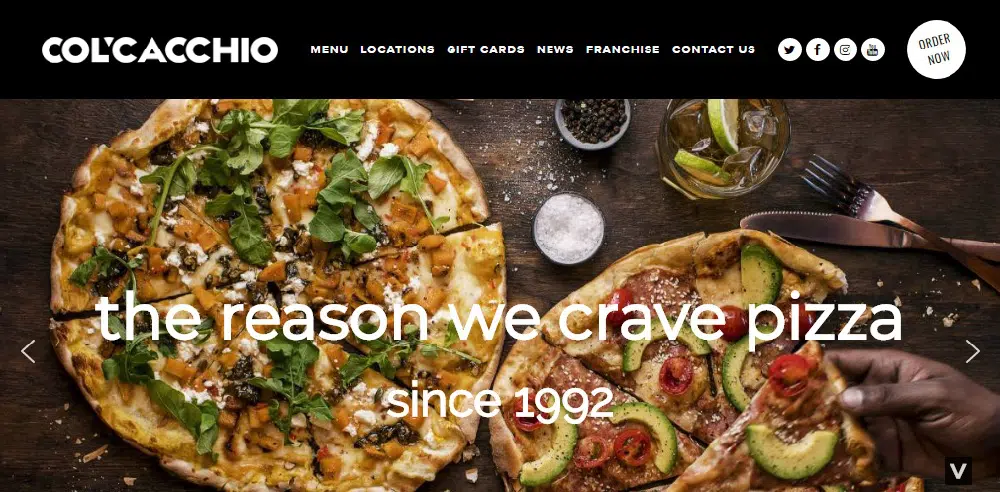Click 'the reason we crave pizza' headline
Screen dimensions: 1000x492
498,318
